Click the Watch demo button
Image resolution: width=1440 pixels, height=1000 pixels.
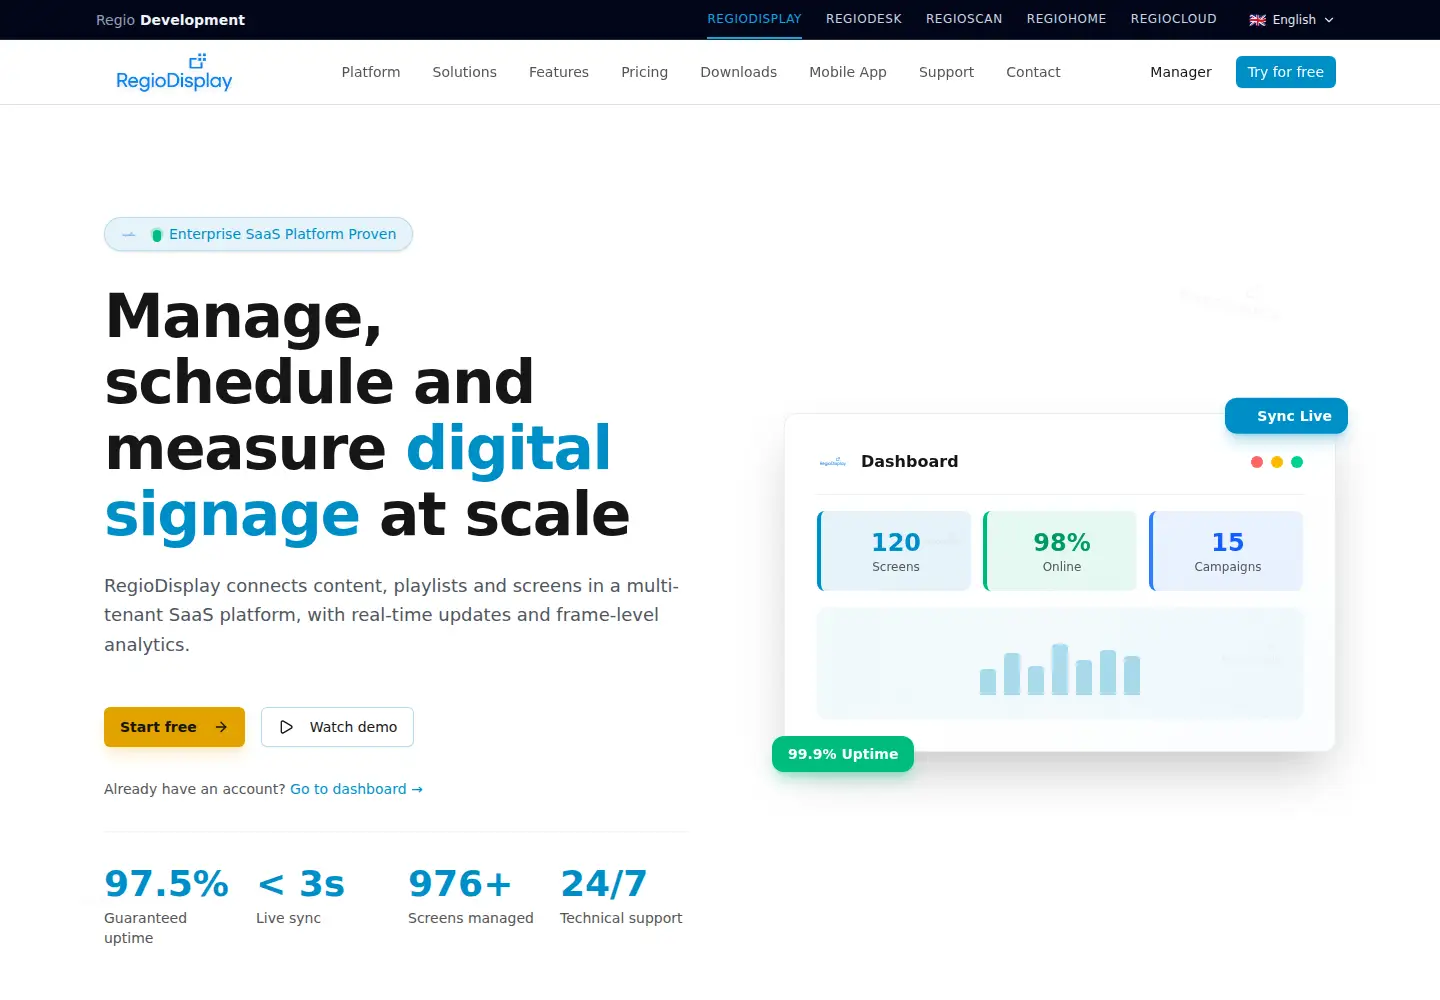[337, 727]
